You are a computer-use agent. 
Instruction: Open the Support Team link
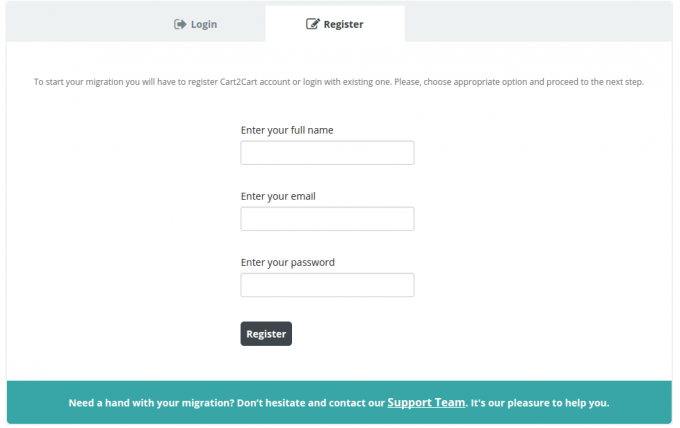[426, 403]
